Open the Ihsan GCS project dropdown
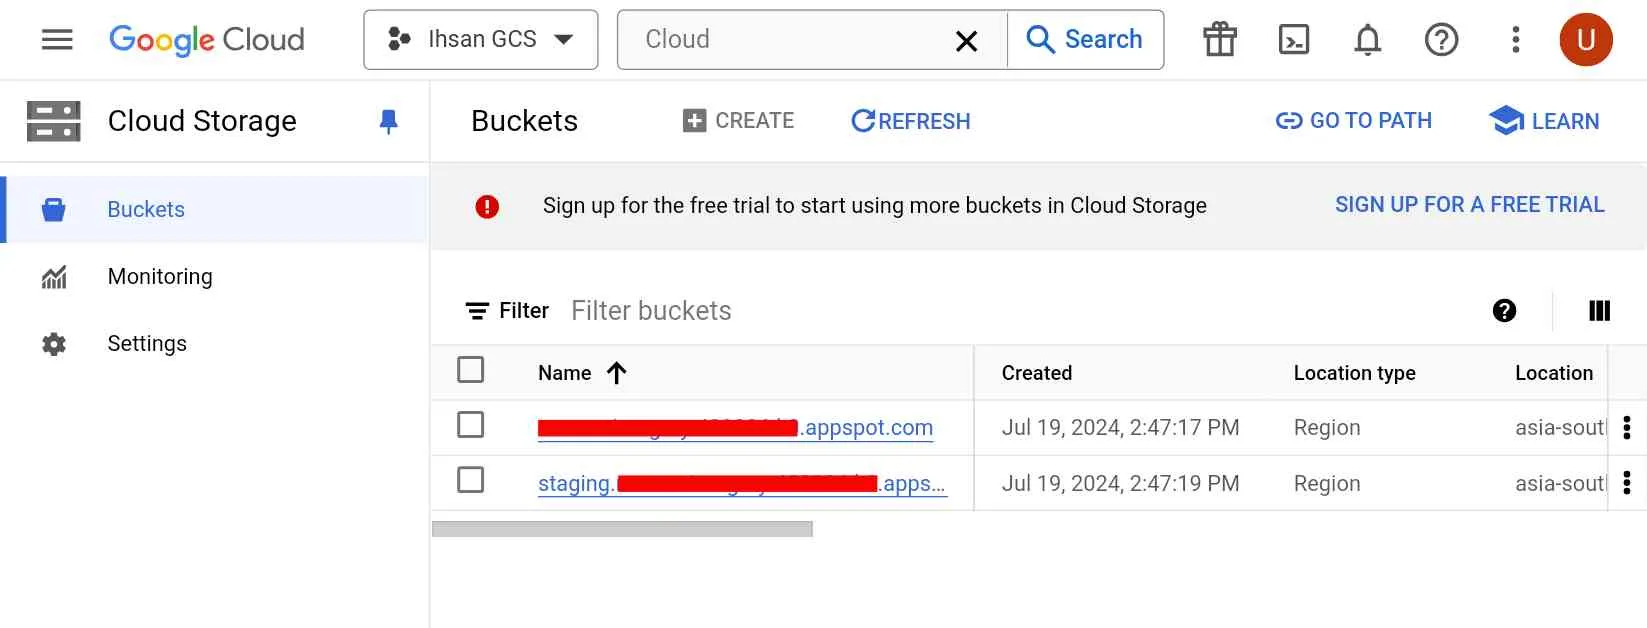Screen dimensions: 1647x628 tap(481, 40)
